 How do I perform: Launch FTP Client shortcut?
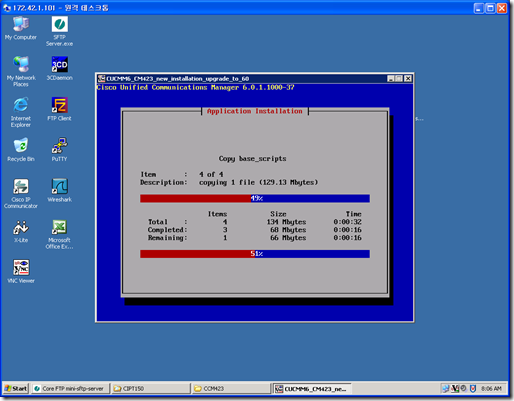[59, 109]
